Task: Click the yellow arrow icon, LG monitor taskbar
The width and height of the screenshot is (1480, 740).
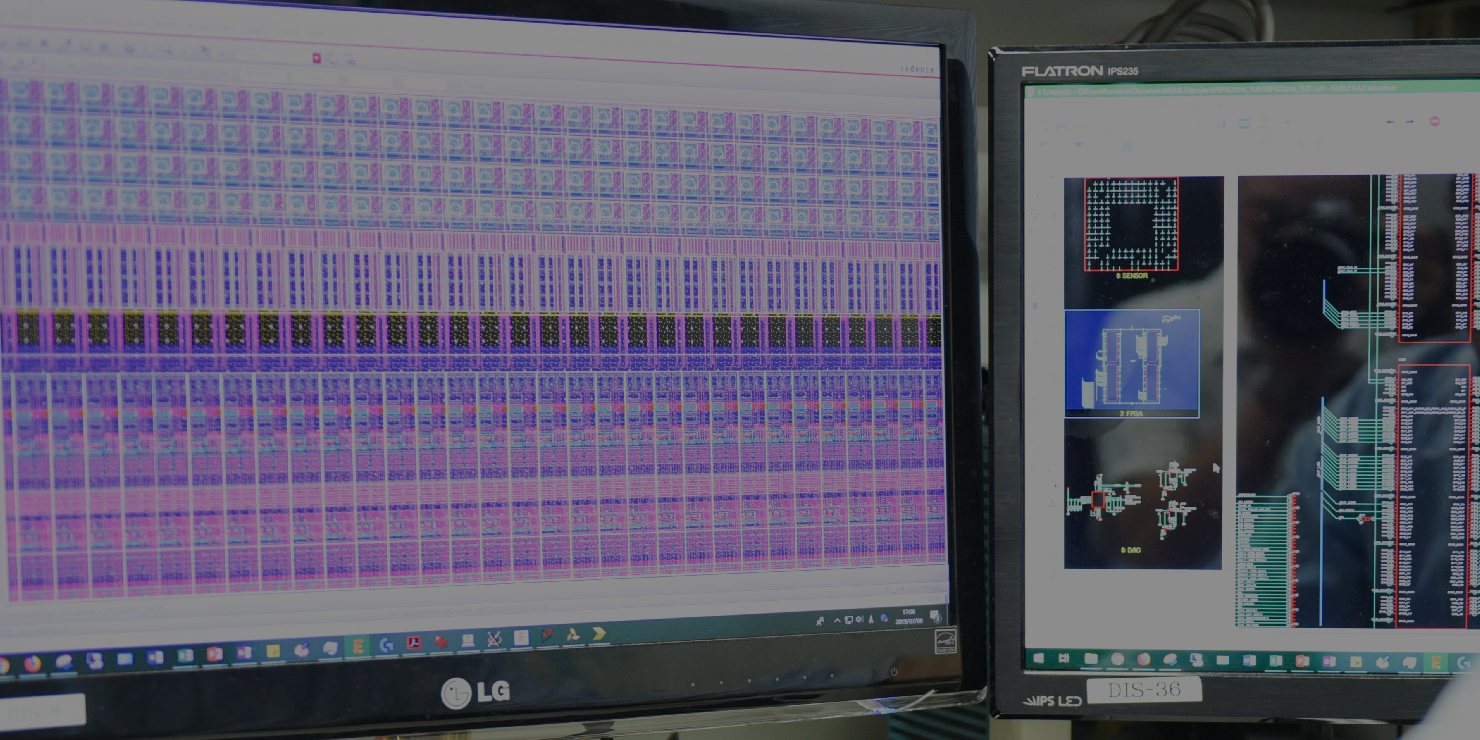Action: click(x=599, y=633)
